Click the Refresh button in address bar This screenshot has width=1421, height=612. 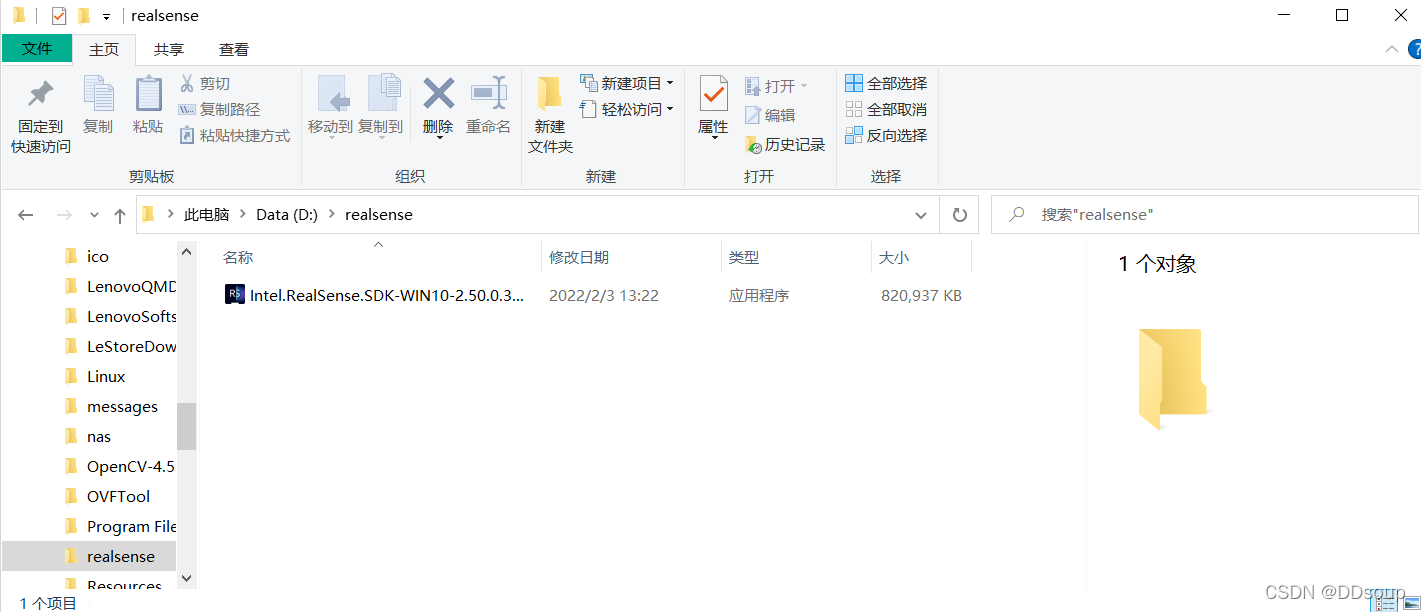(960, 215)
